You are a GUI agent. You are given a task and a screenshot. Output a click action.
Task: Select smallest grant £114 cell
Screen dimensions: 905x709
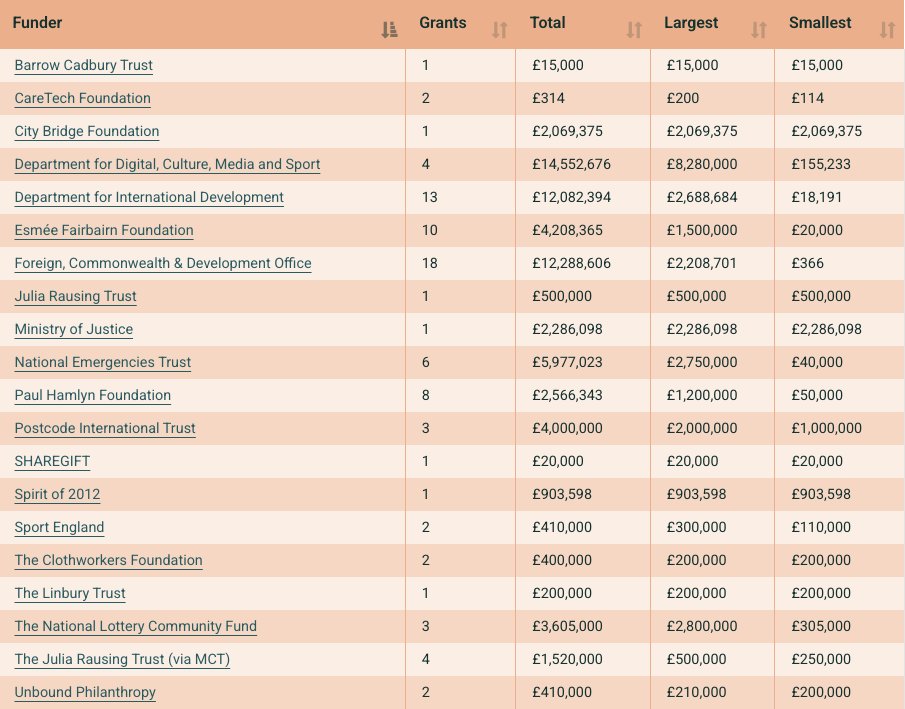pyautogui.click(x=840, y=98)
